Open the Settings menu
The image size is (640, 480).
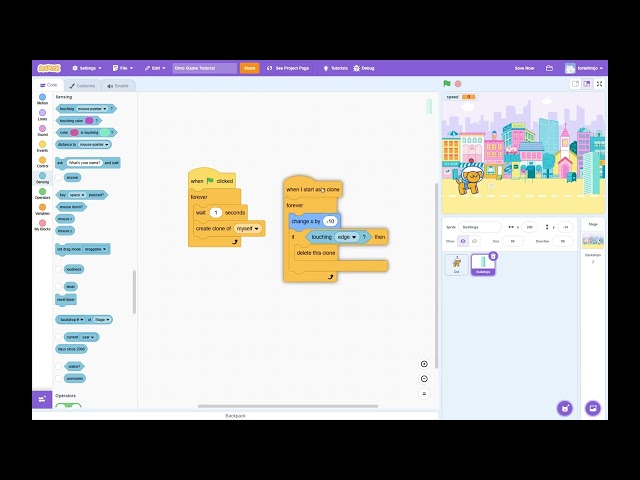pyautogui.click(x=87, y=68)
